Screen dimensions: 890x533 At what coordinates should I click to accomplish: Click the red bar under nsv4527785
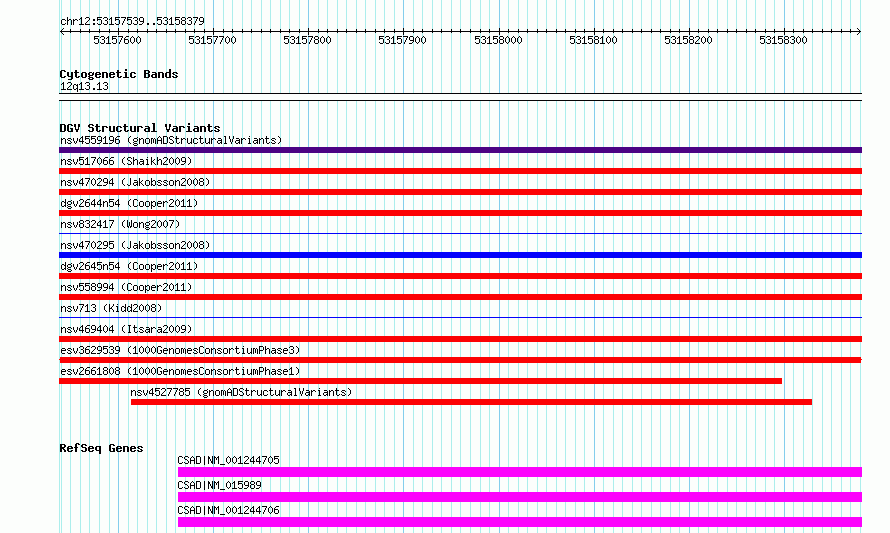point(471,402)
